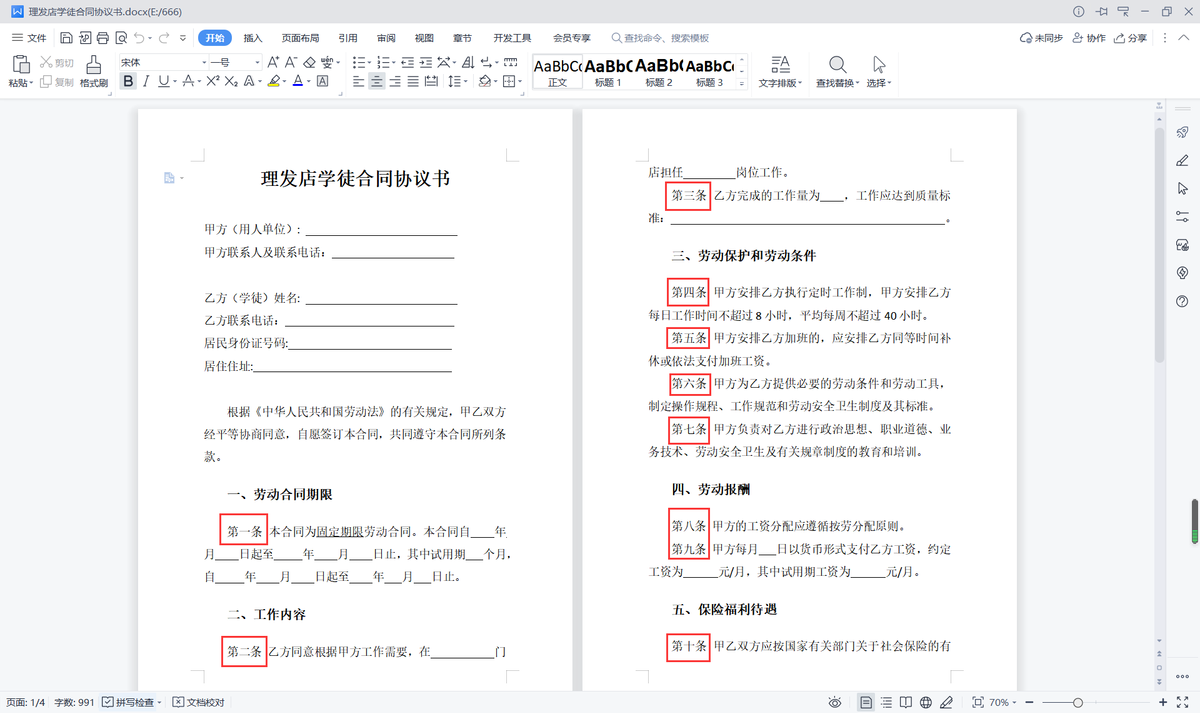1200x713 pixels.
Task: Click the Collaborate (协作) button
Action: 1088,38
